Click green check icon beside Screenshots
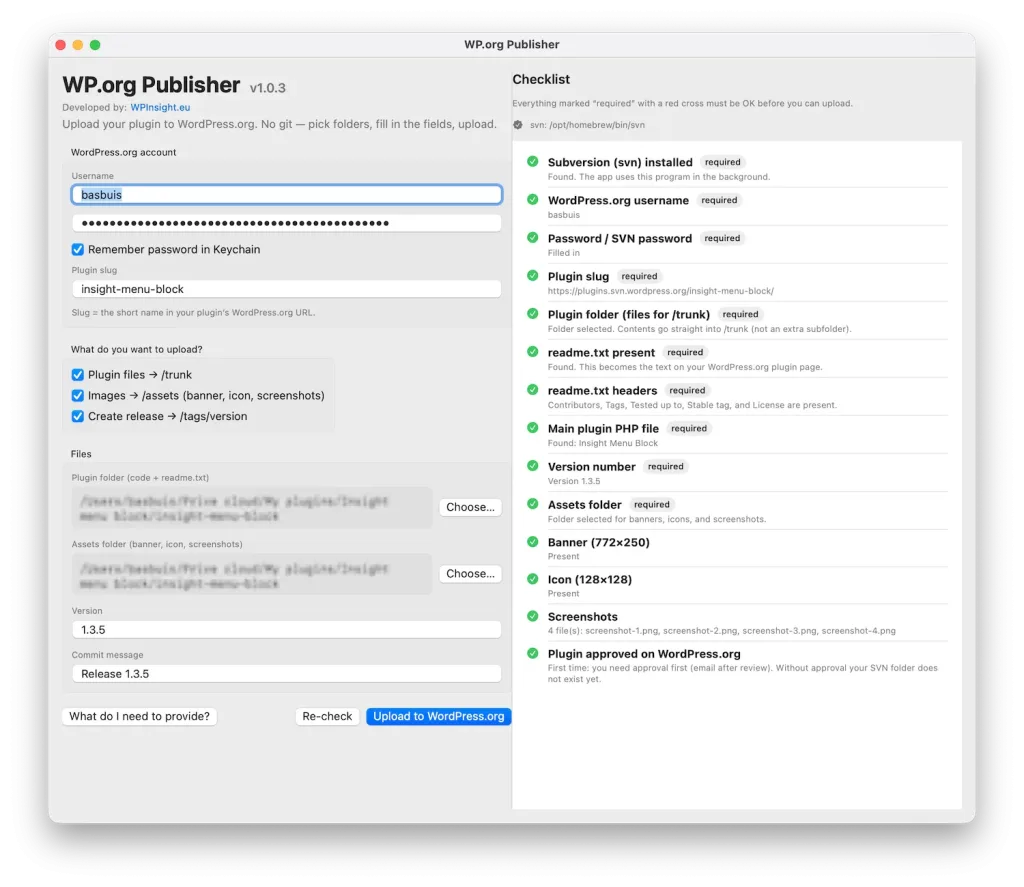The width and height of the screenshot is (1024, 887). 533,616
